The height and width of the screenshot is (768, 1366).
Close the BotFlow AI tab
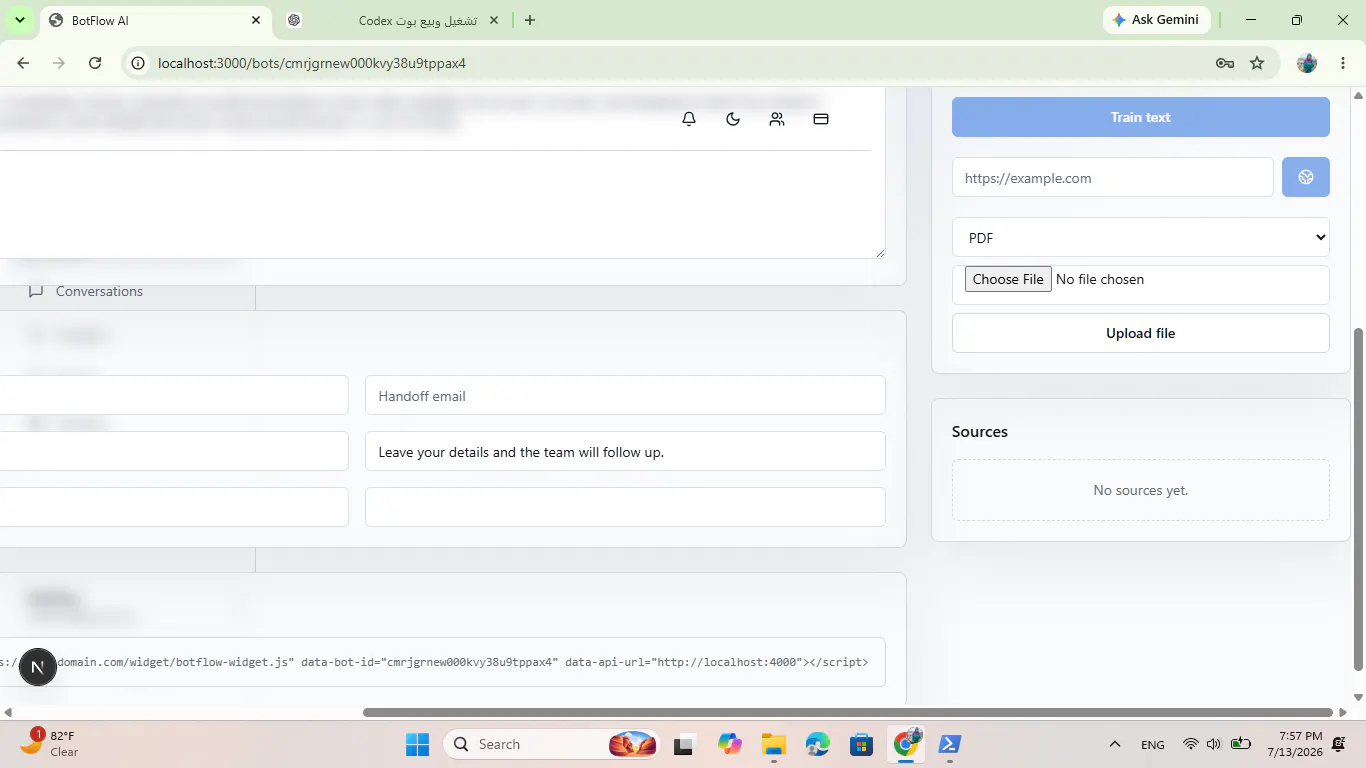[257, 20]
